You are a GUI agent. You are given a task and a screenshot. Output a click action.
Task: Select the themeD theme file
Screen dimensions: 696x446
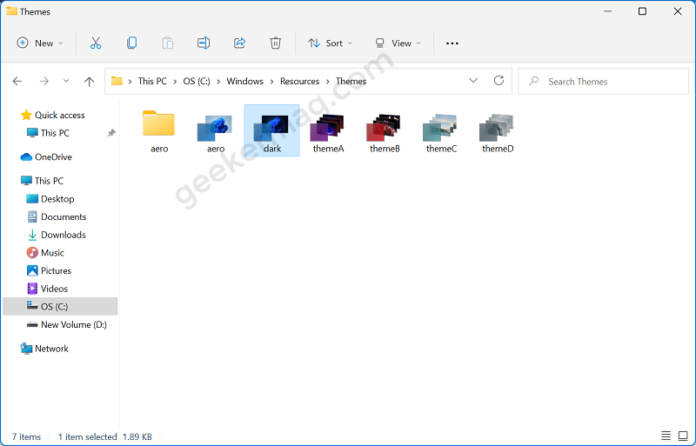click(x=498, y=133)
